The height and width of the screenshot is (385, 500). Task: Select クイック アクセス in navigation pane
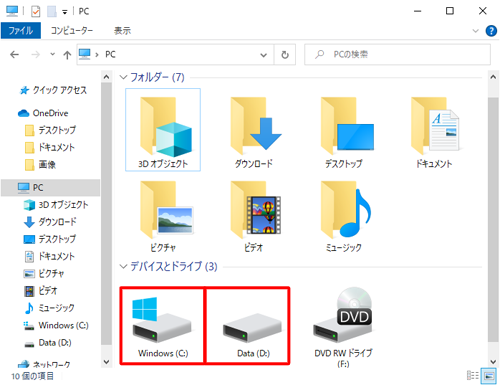tap(53, 90)
